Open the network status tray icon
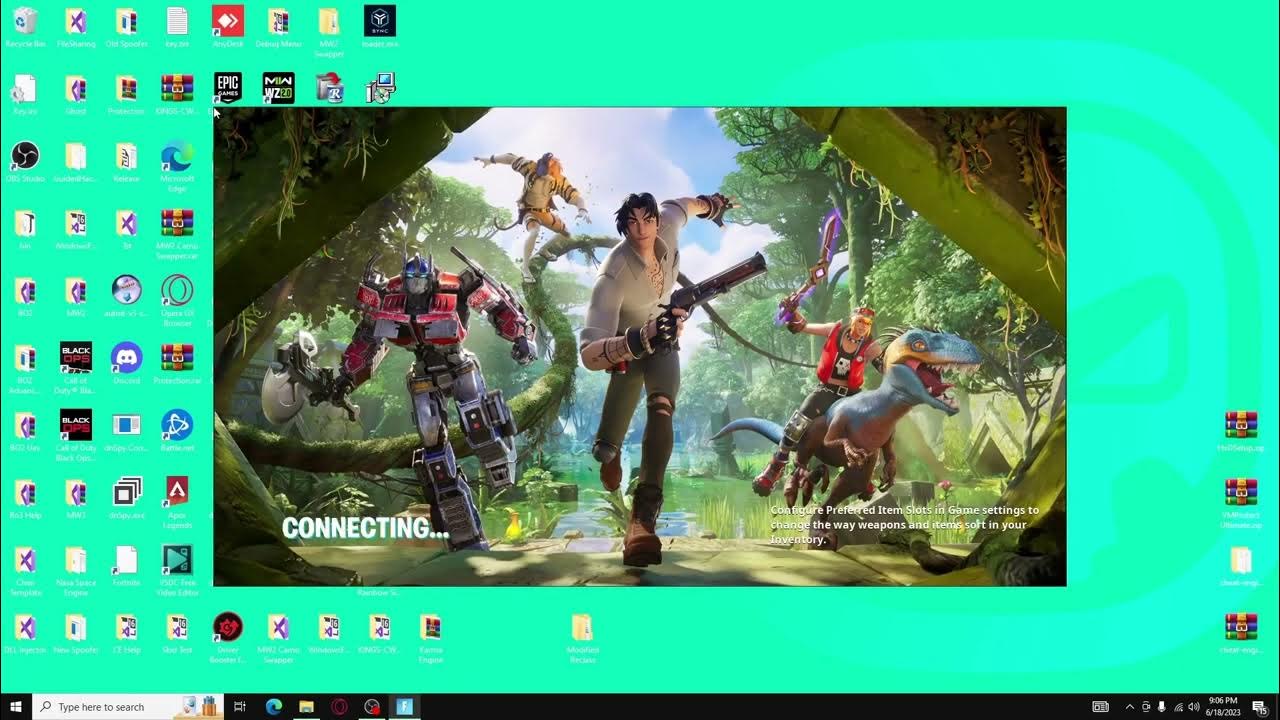Image resolution: width=1280 pixels, height=720 pixels. 1178,707
